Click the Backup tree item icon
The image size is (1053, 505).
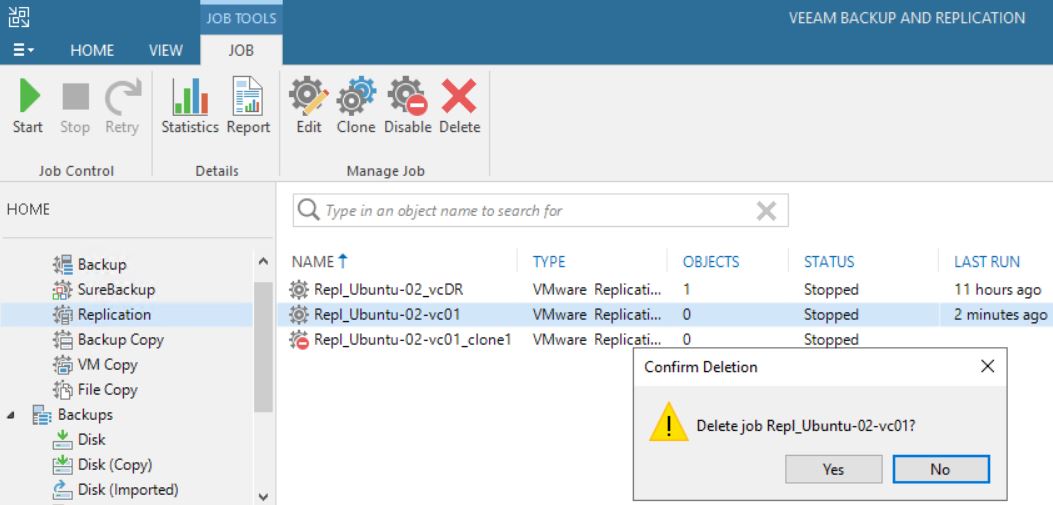[x=62, y=265]
